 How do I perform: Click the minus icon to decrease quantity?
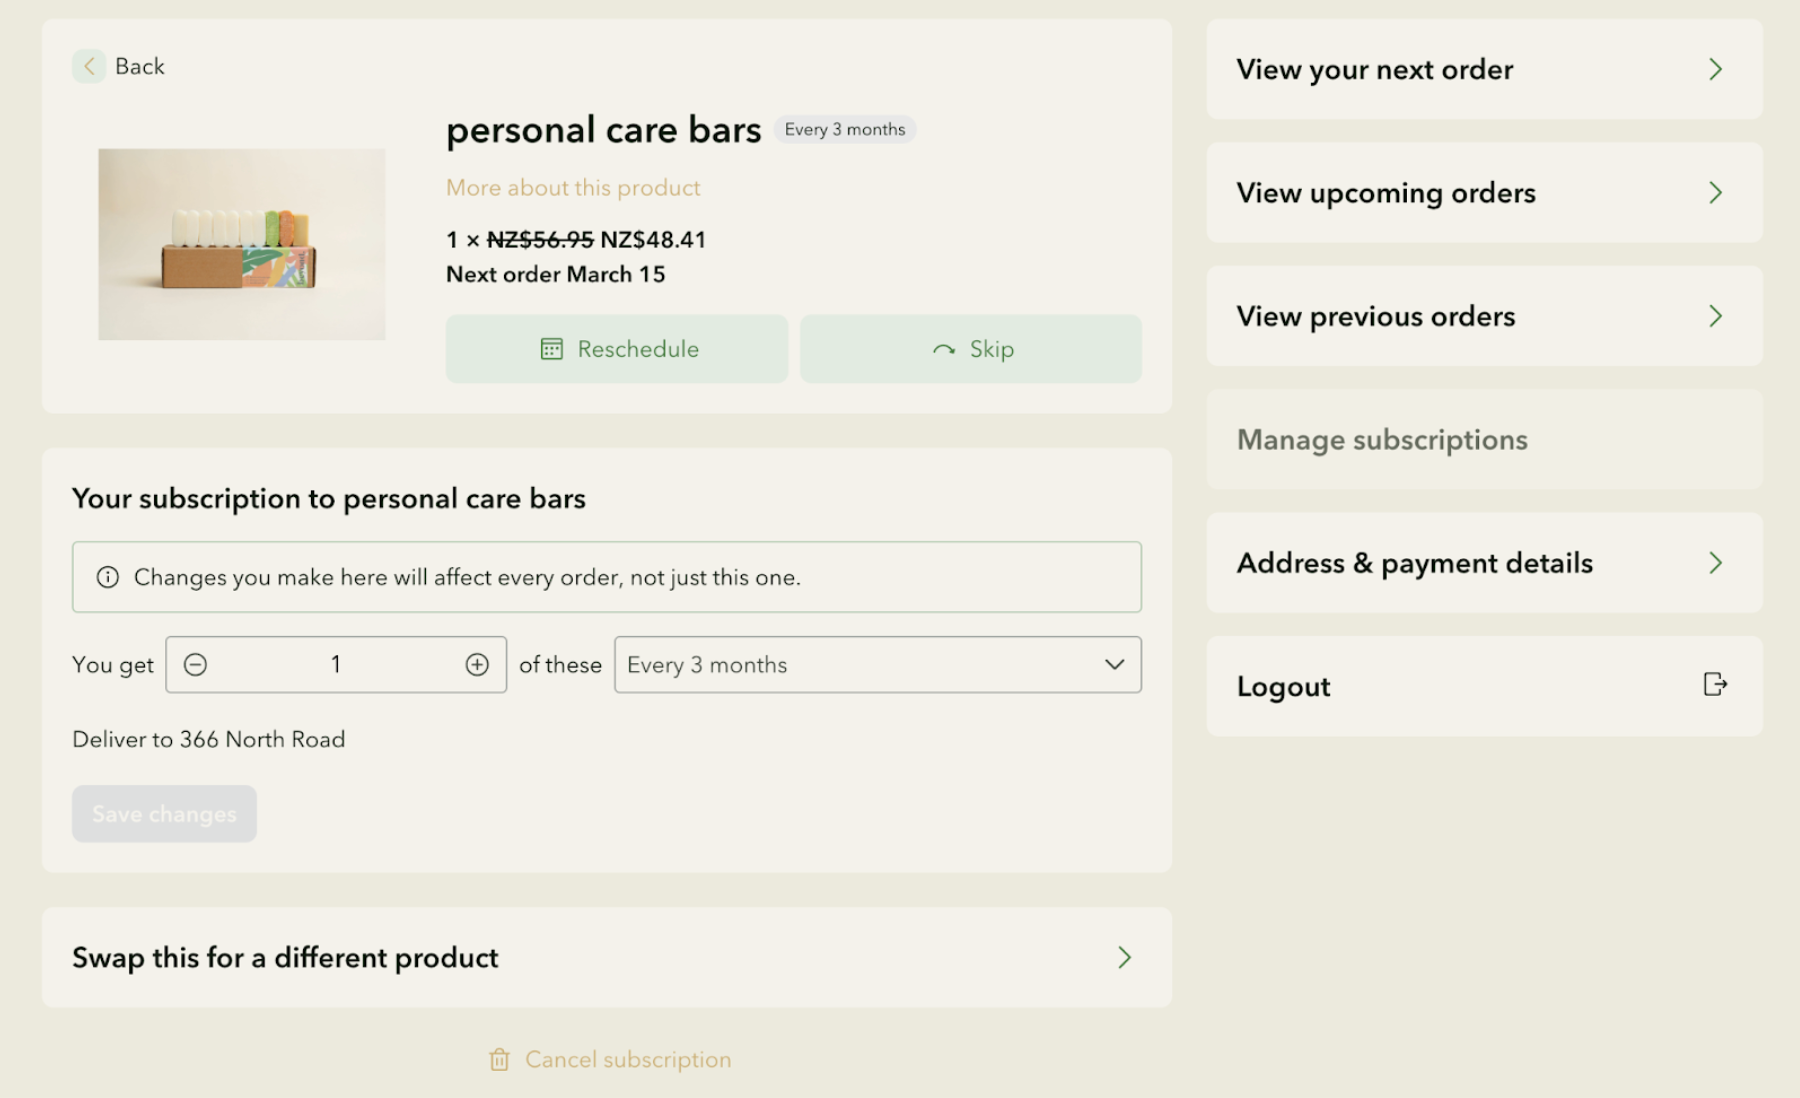[196, 665]
